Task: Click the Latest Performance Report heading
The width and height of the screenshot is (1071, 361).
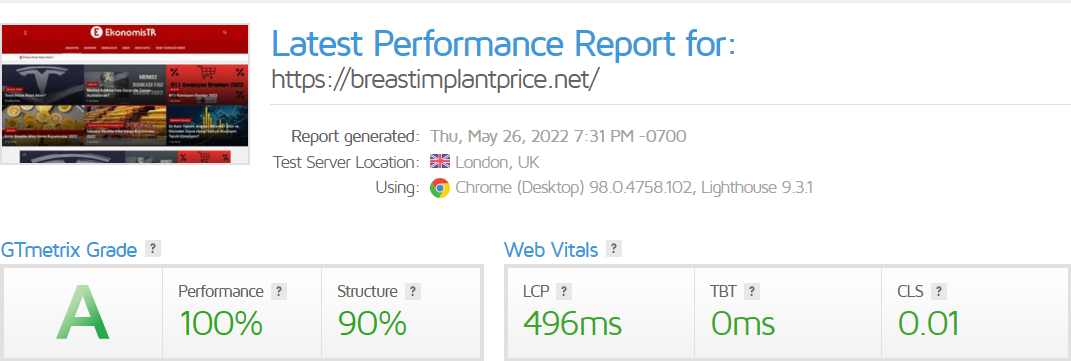Action: coord(503,44)
